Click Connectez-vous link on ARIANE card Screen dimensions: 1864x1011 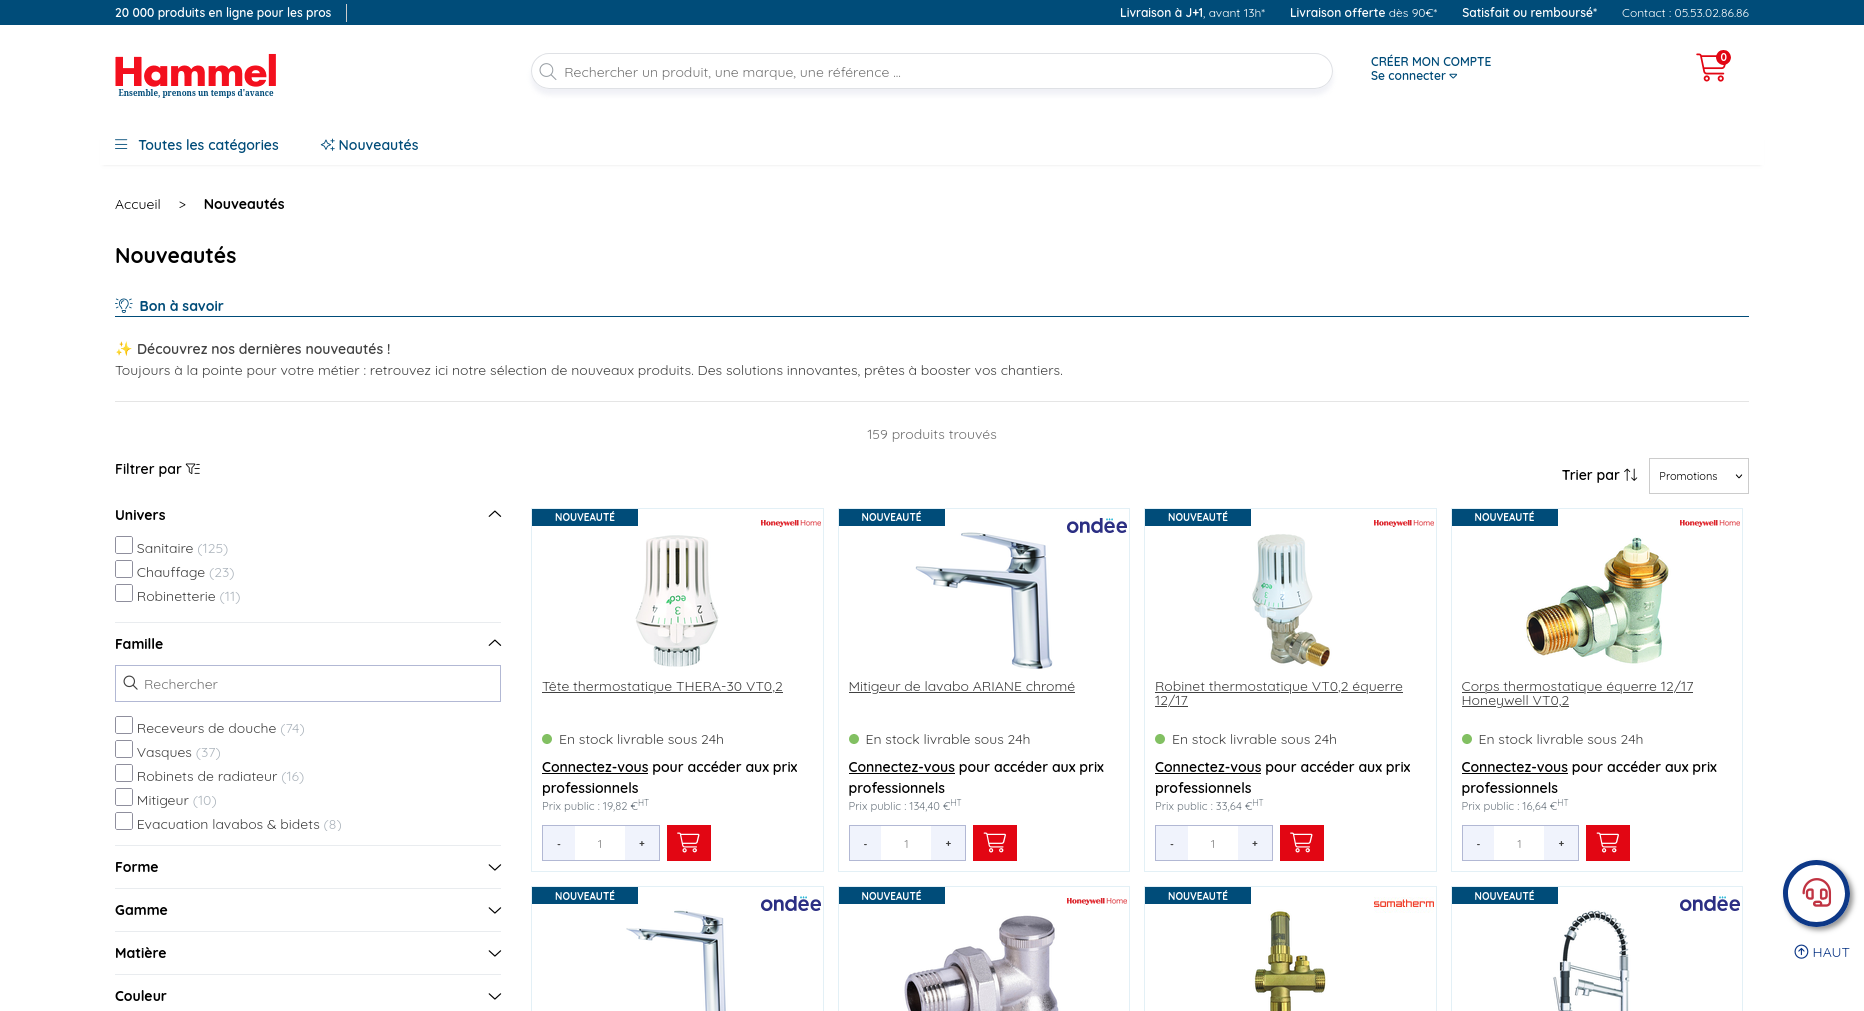coord(902,767)
